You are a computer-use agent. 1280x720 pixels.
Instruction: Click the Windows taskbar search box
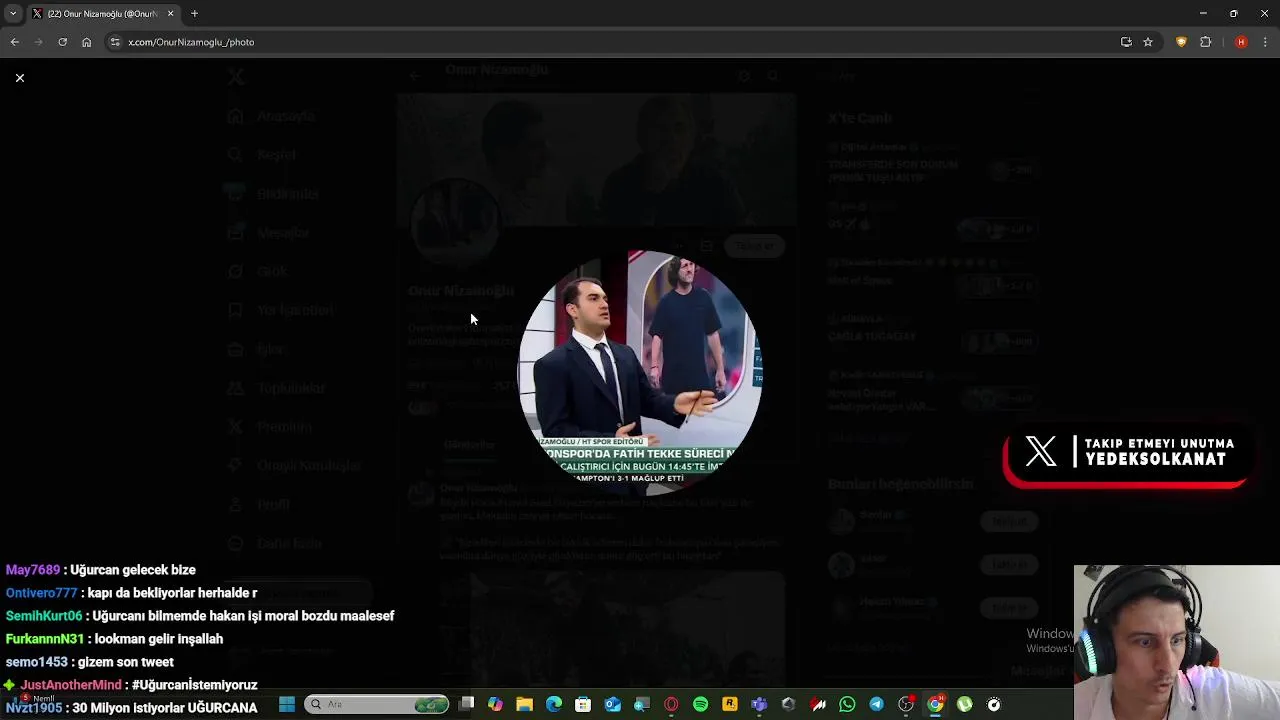[x=377, y=704]
